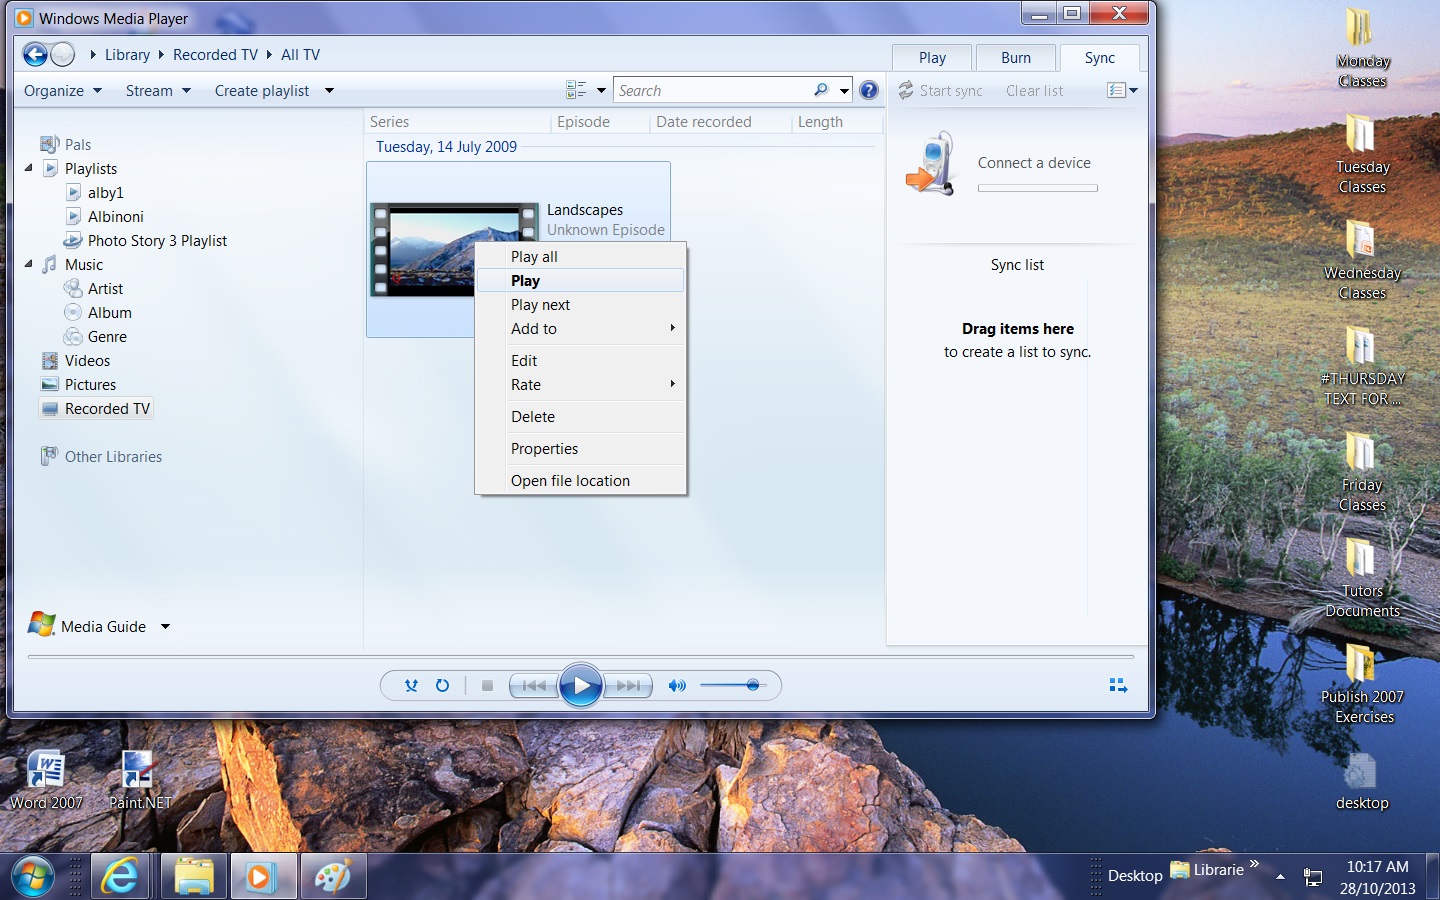The image size is (1440, 900).
Task: Open the Create playlist dropdown arrow
Action: click(329, 90)
